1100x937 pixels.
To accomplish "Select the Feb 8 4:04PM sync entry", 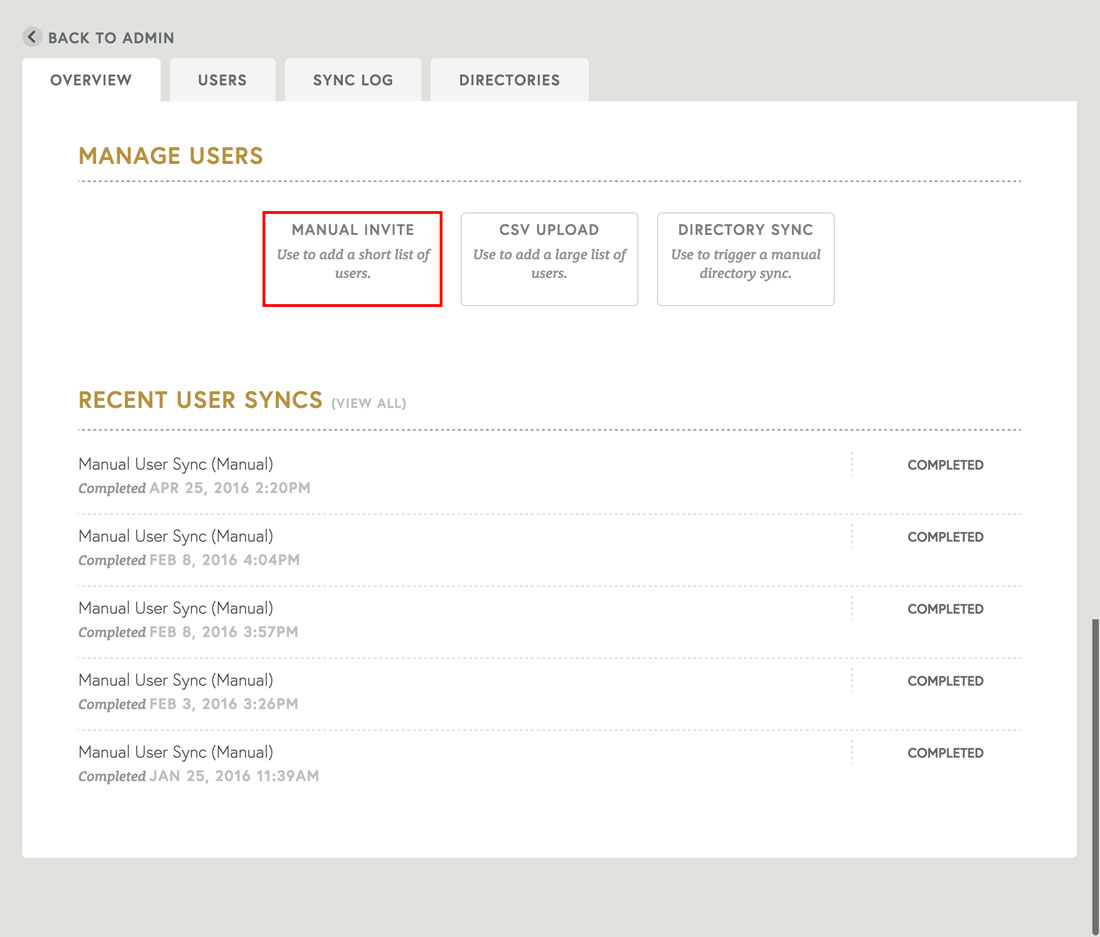I will pyautogui.click(x=176, y=536).
